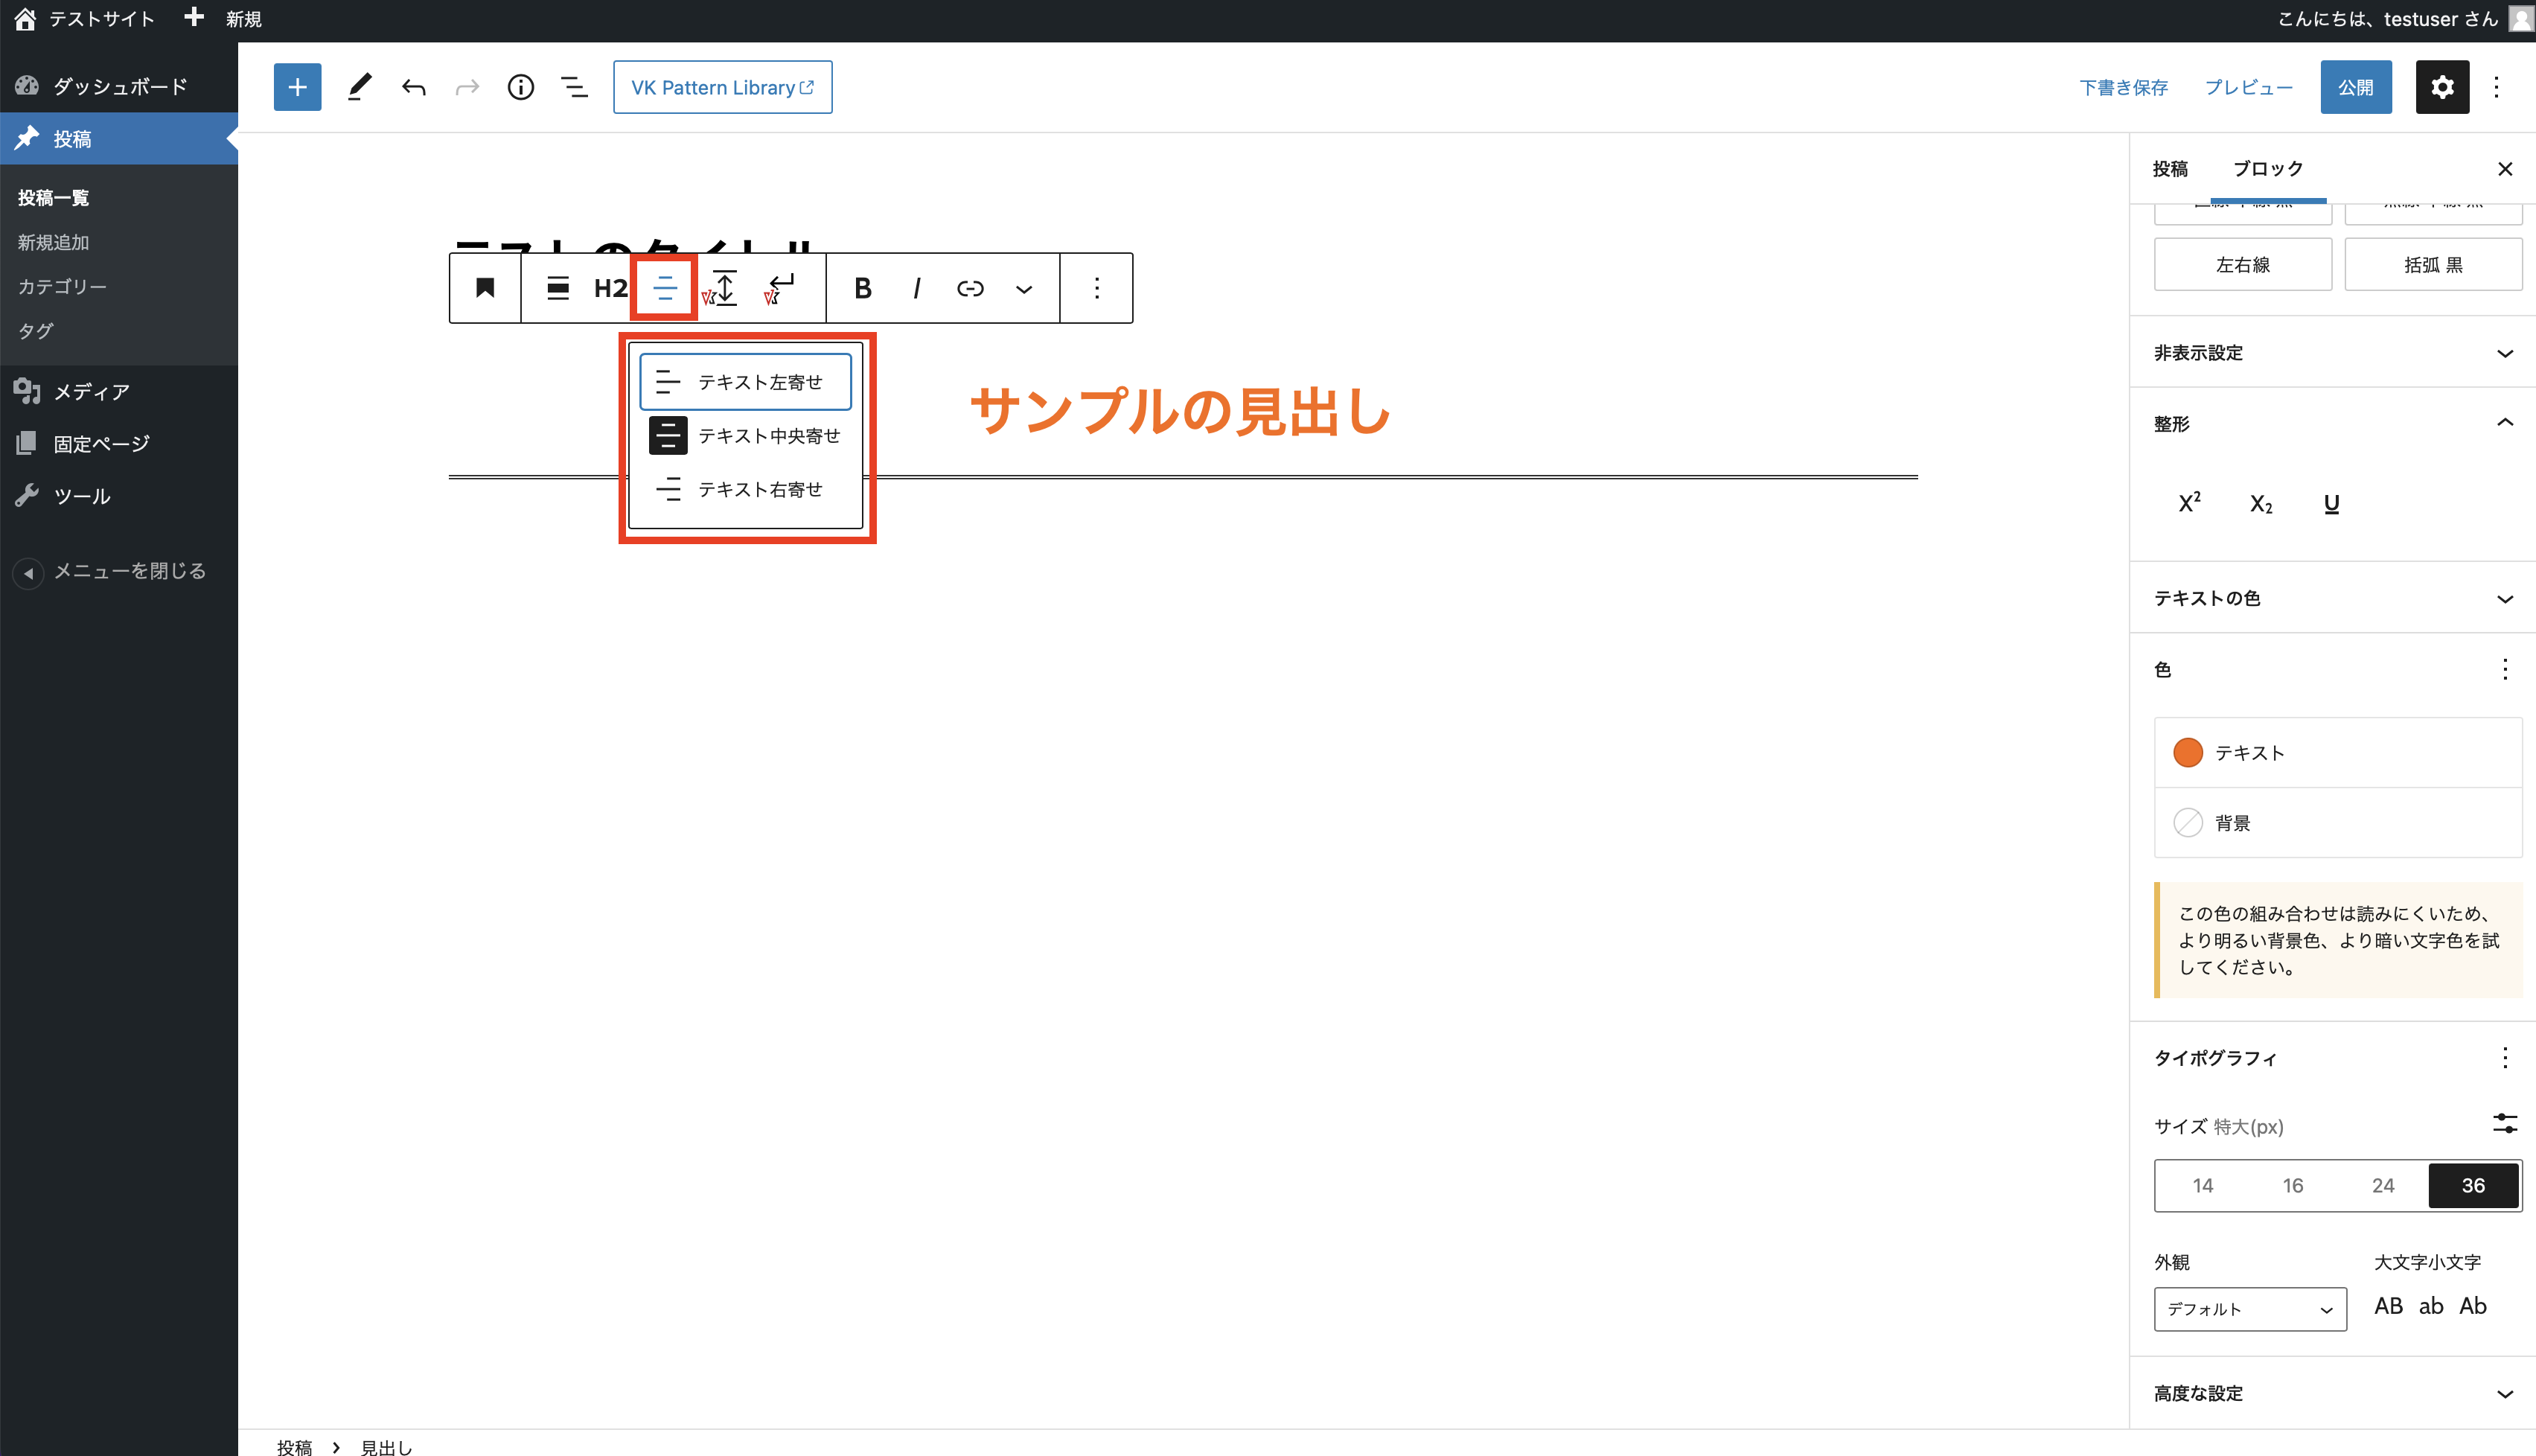Apply superscript formatting X²
2536x1456 pixels.
tap(2189, 503)
